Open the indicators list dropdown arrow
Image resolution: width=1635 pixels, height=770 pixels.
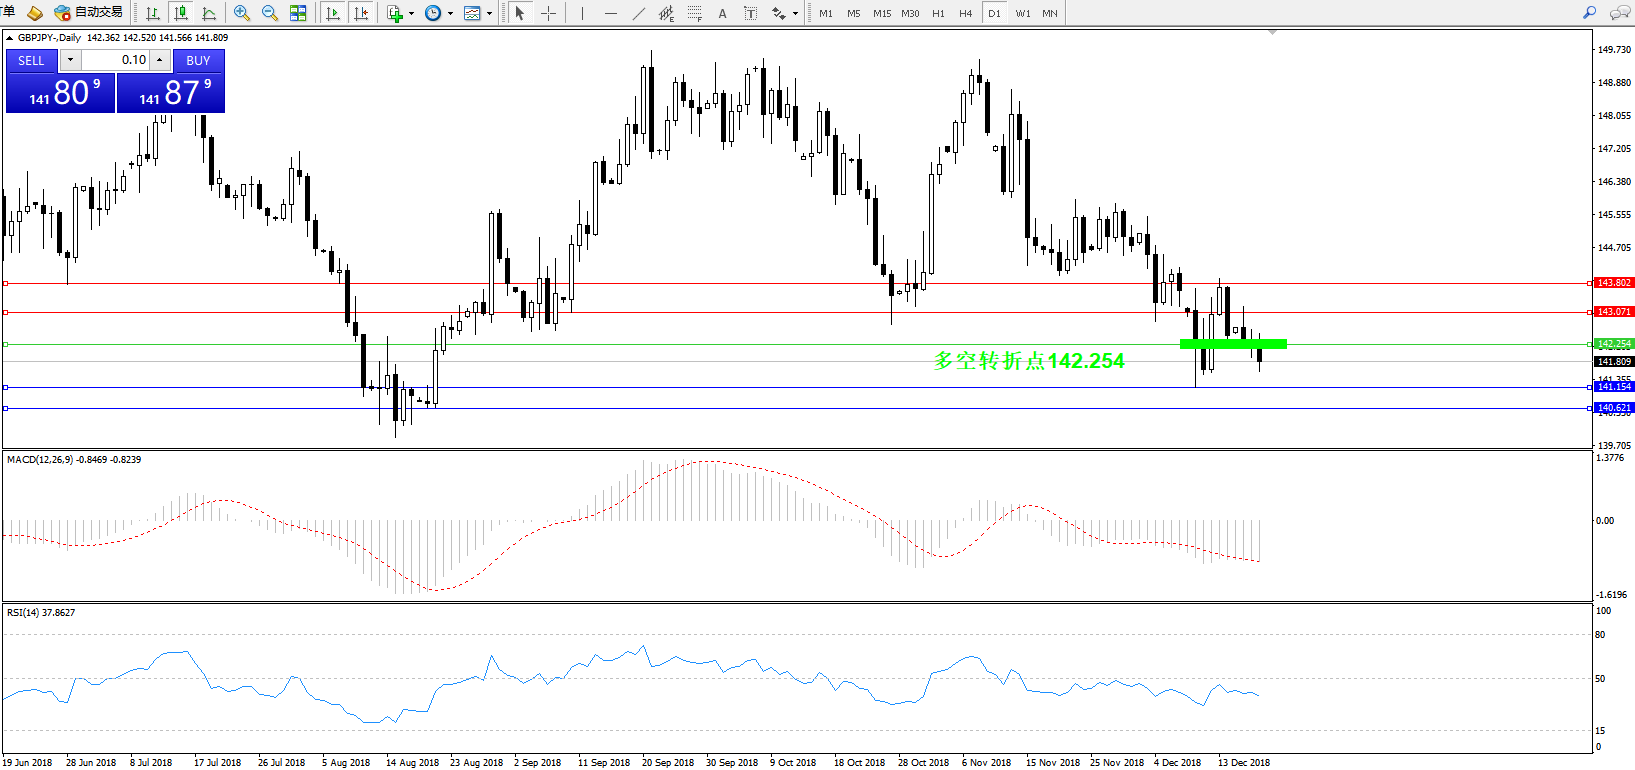click(411, 14)
